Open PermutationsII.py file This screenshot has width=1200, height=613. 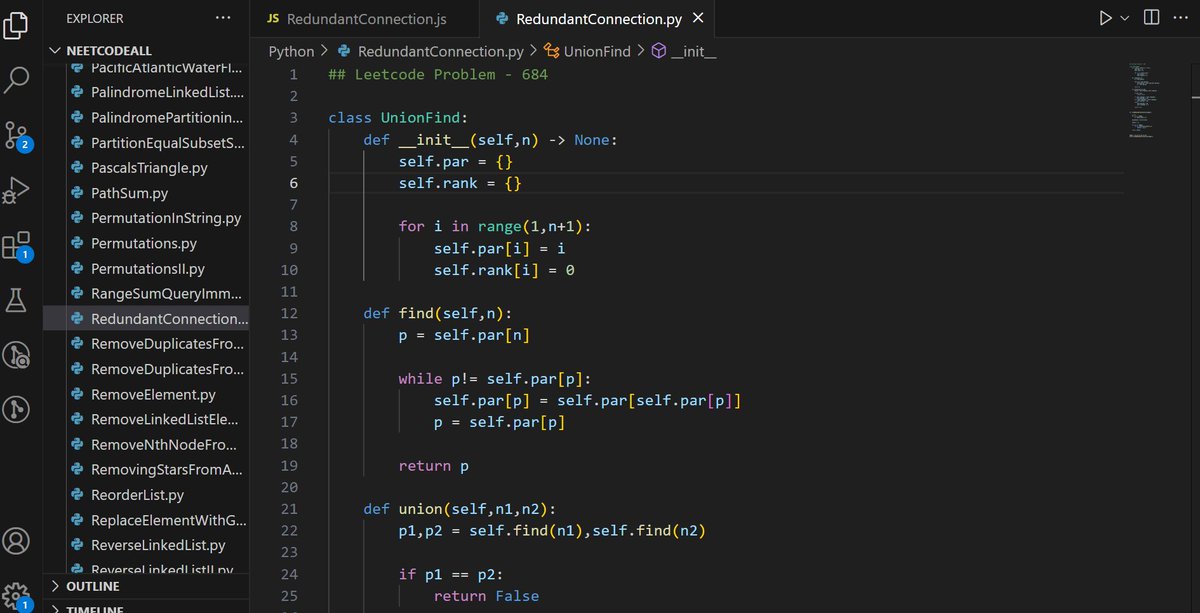tap(146, 269)
